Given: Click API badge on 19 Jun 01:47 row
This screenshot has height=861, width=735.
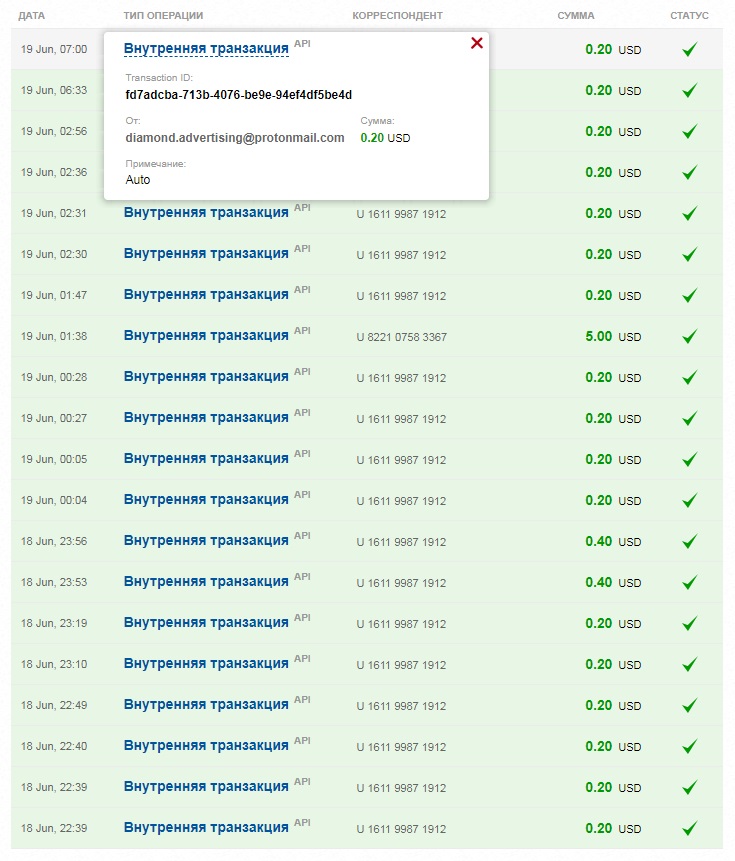Looking at the screenshot, I should (x=302, y=289).
